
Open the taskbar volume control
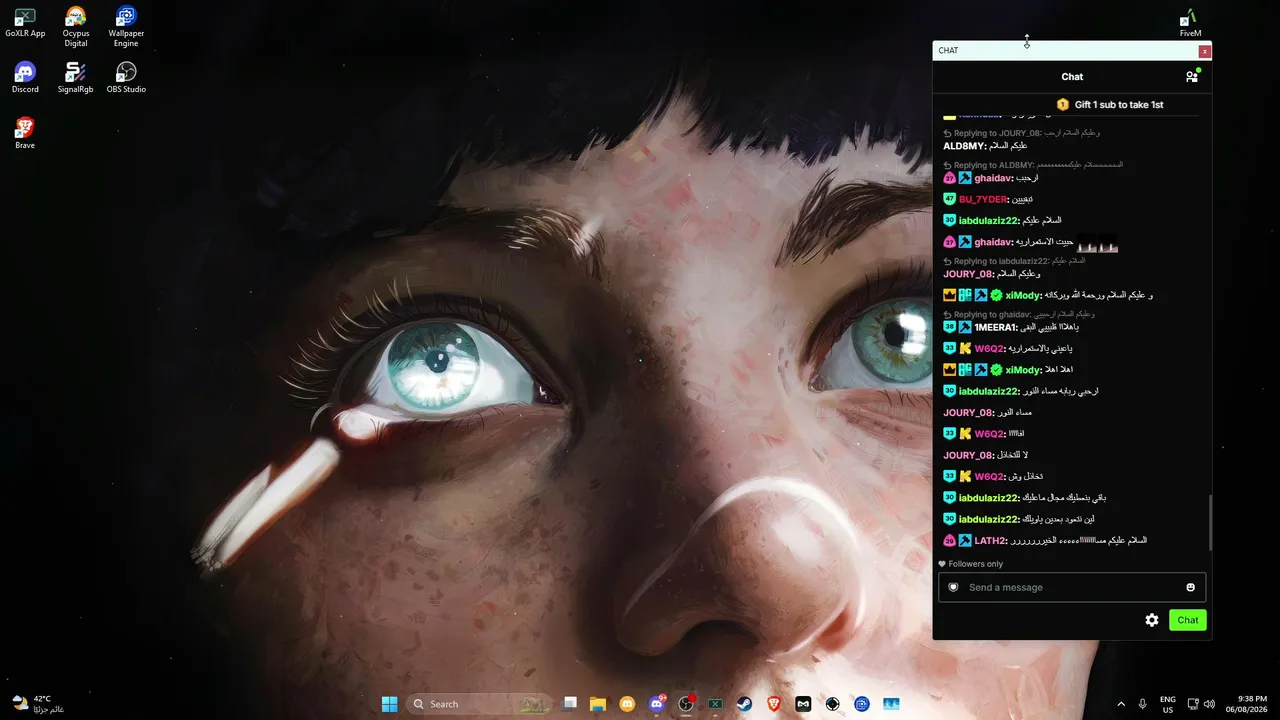click(x=1209, y=704)
